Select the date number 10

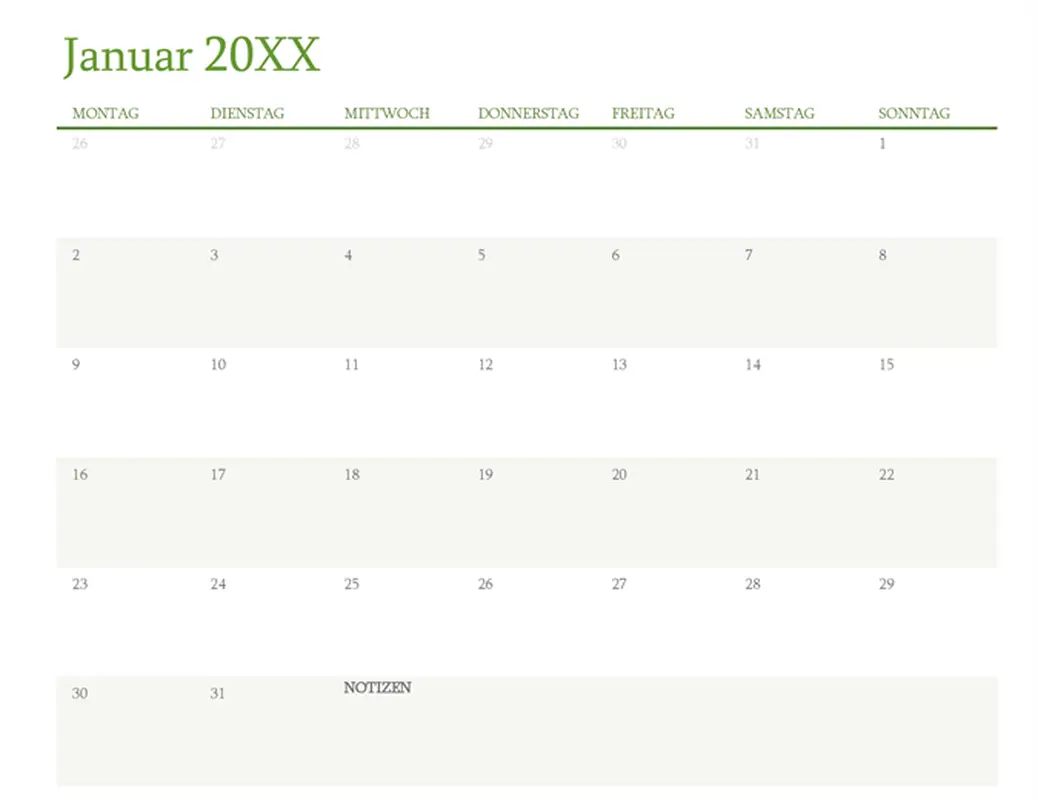tap(218, 364)
